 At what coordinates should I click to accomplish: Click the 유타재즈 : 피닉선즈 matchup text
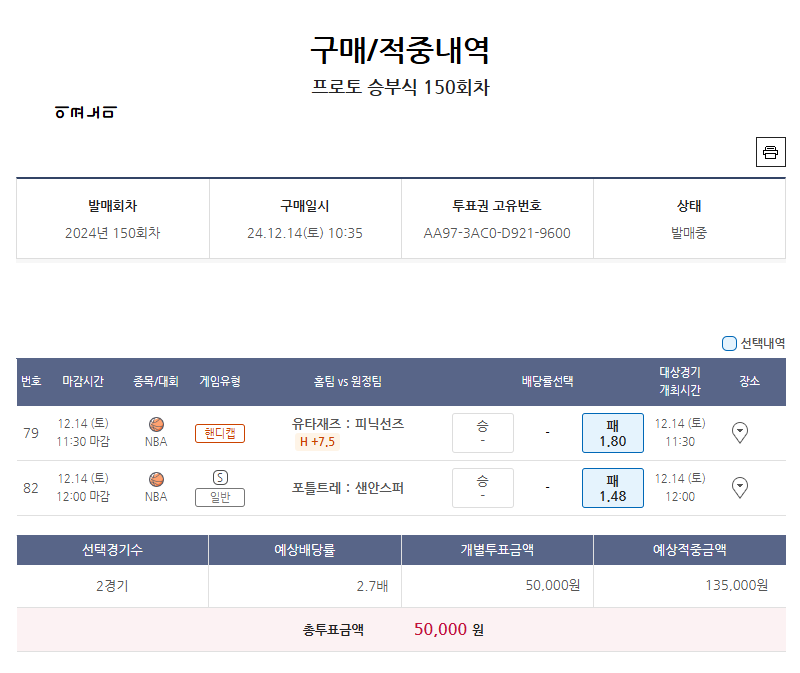(348, 423)
